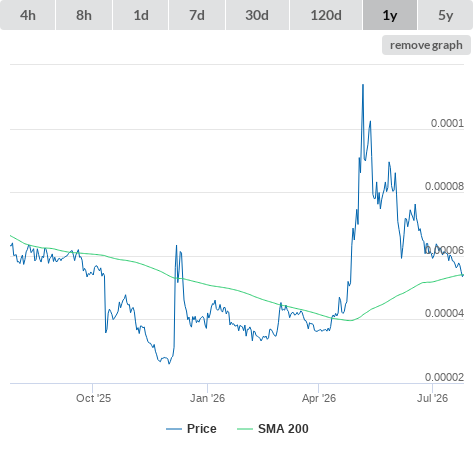This screenshot has width=474, height=455.
Task: Select the 7d range tab
Action: tap(197, 15)
